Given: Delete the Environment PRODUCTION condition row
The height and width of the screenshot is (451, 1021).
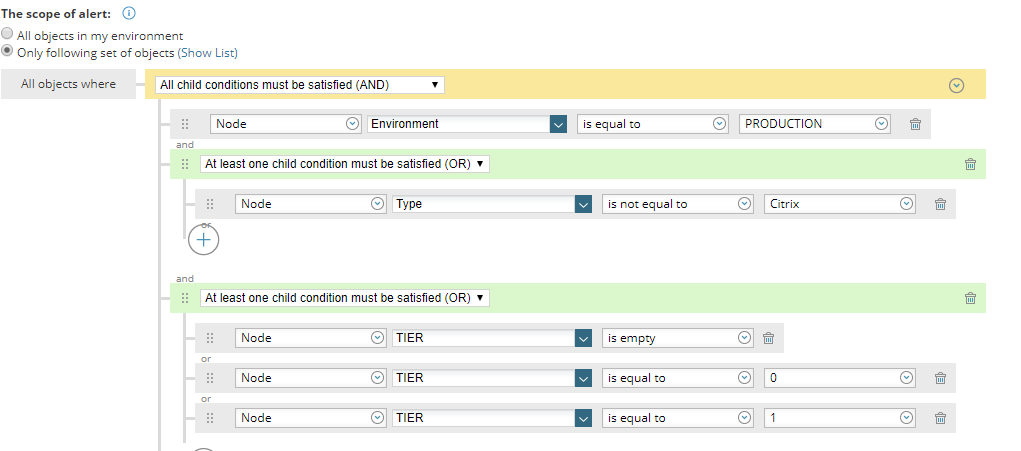Looking at the screenshot, I should click(915, 124).
